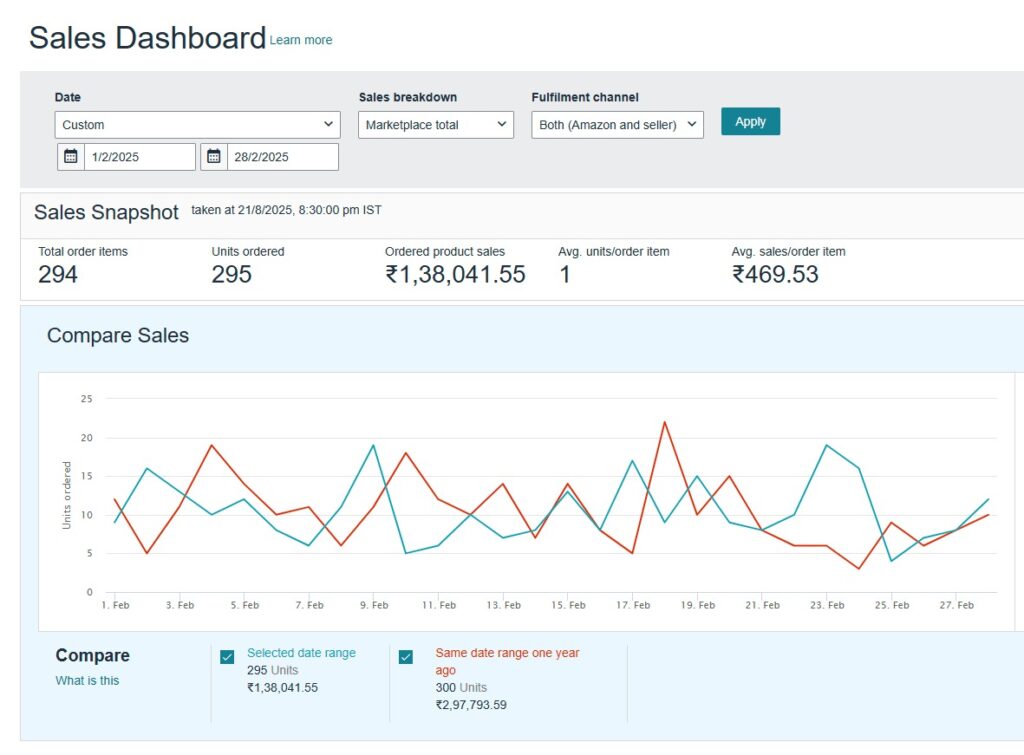Screen dimensions: 1024x755
Task: Click the Units ordered value 295
Action: coord(231,275)
